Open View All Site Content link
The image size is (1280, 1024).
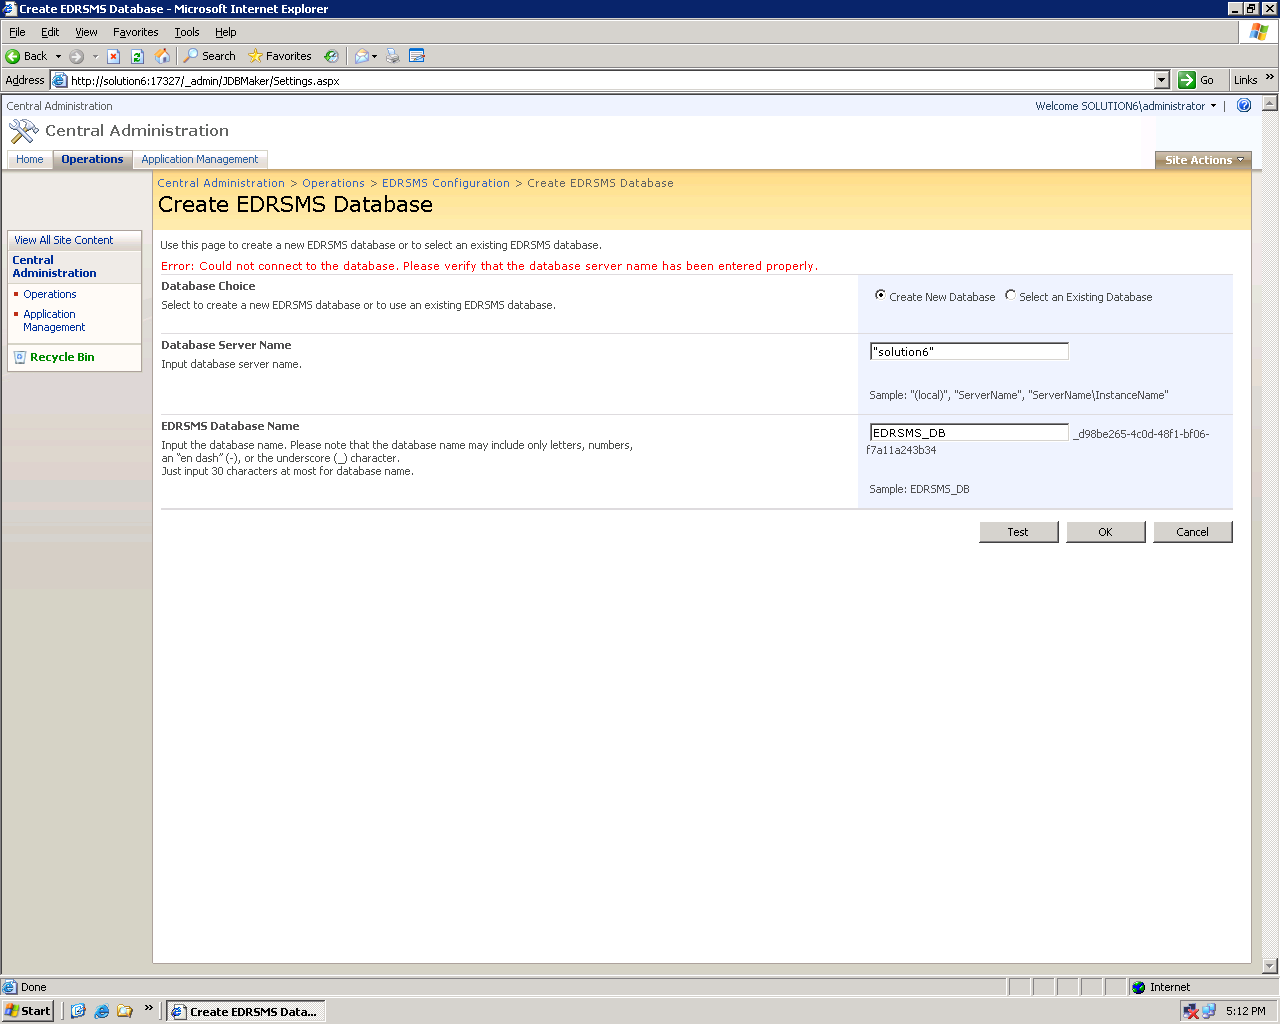64,240
